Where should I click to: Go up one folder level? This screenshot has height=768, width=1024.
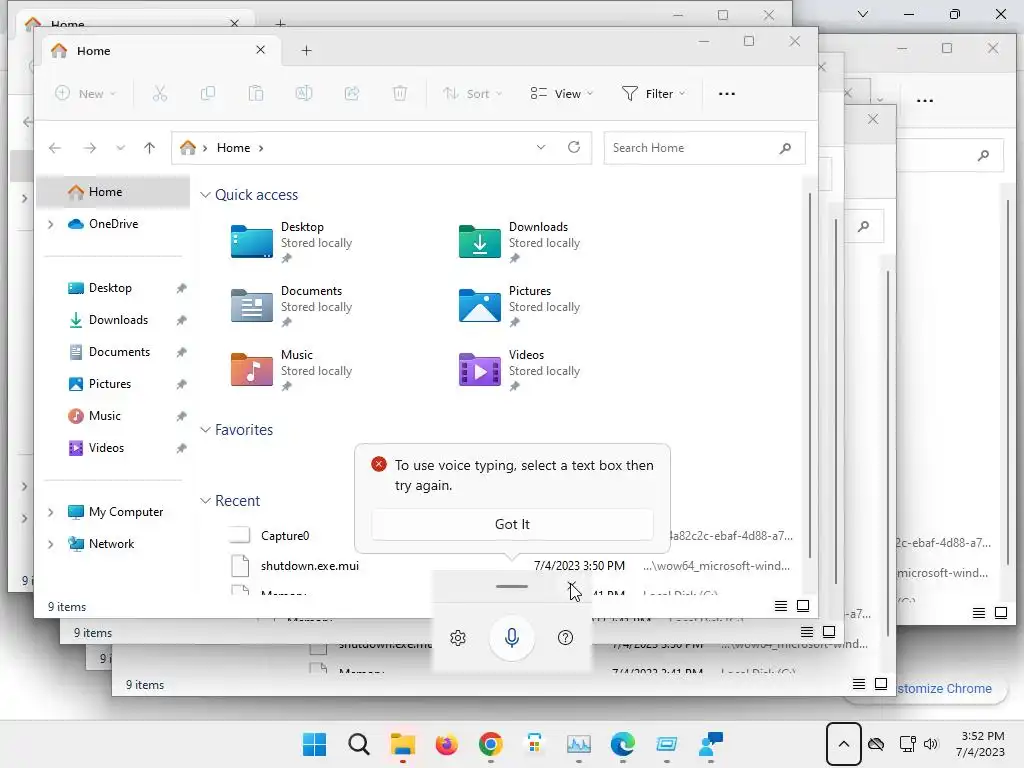[x=150, y=148]
